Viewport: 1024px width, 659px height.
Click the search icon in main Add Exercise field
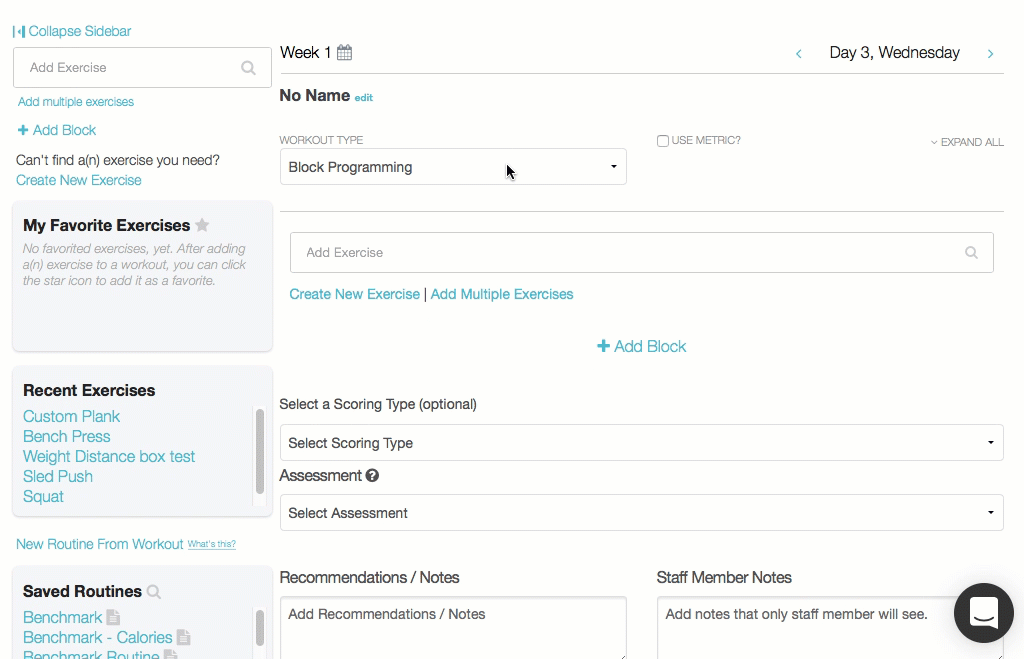tap(971, 253)
